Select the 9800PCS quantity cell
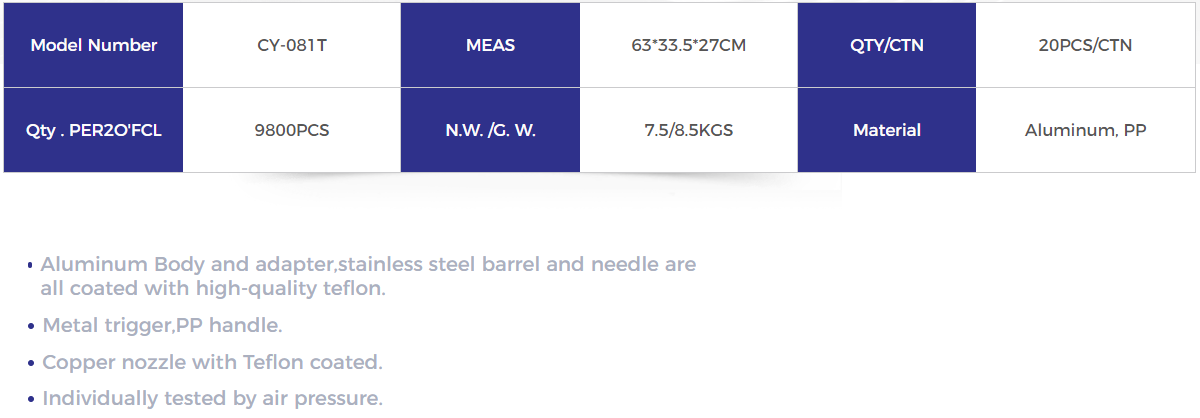 [x=292, y=130]
